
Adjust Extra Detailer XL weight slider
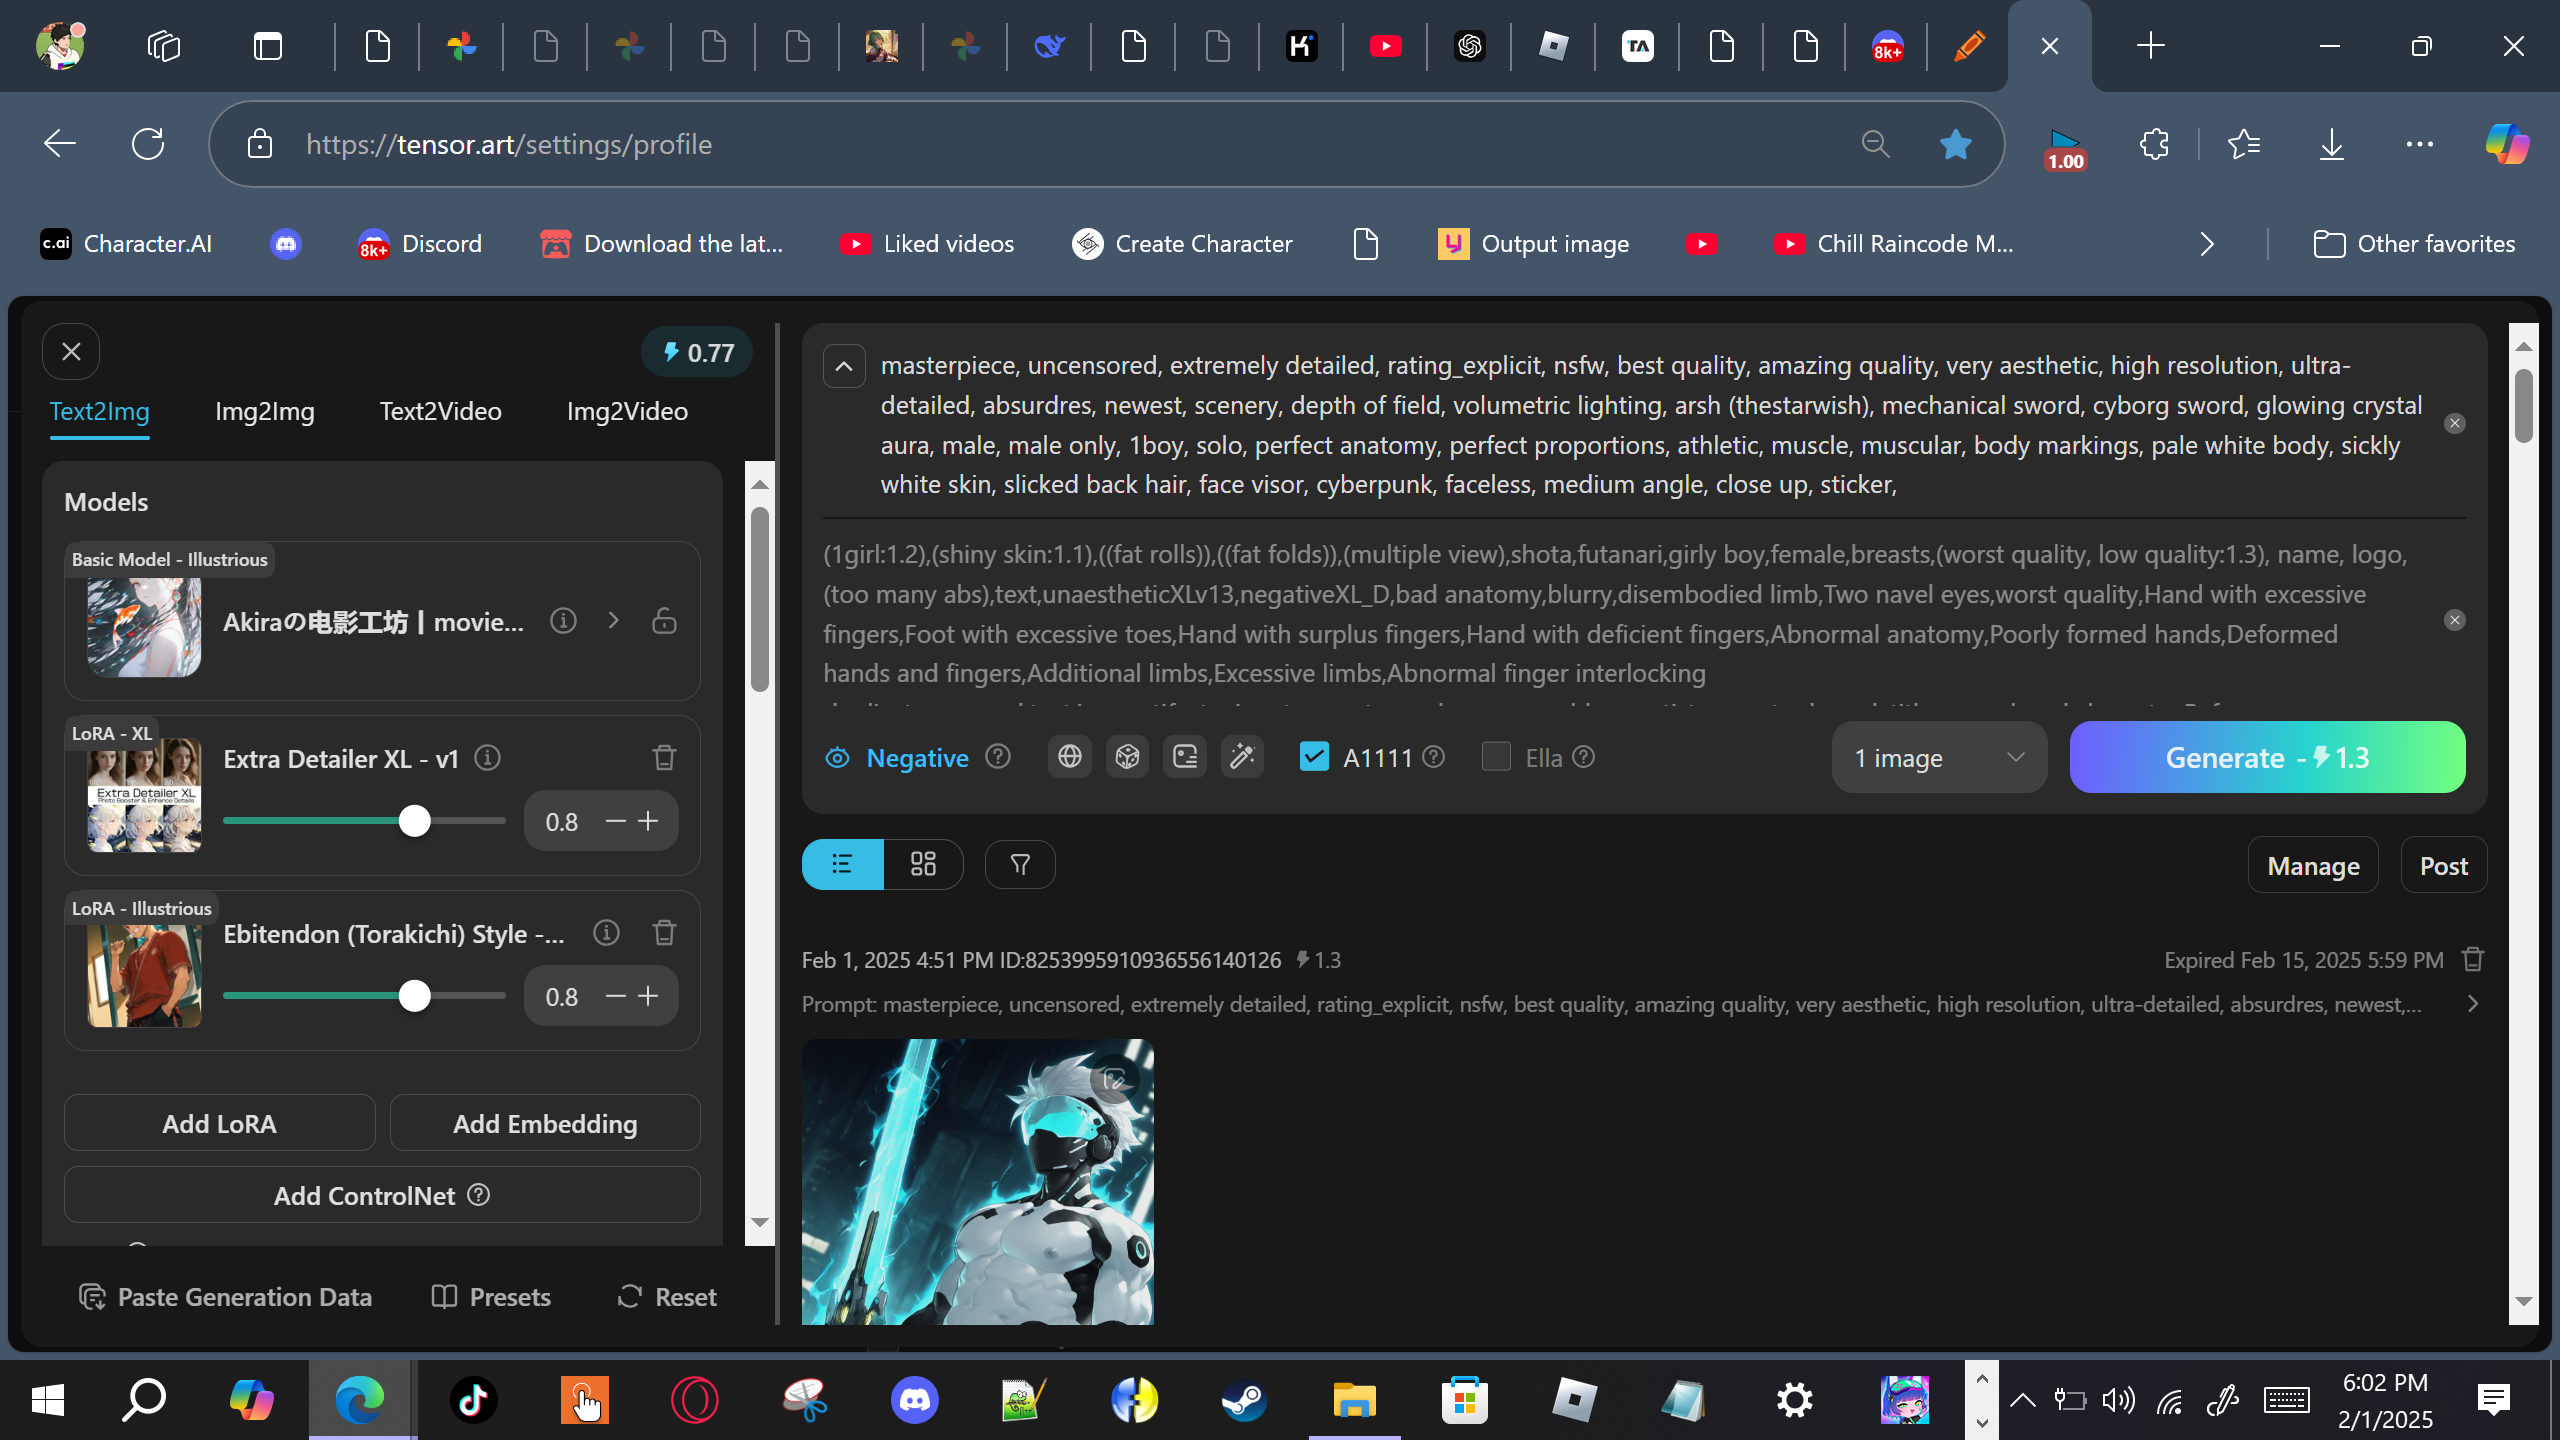pos(414,821)
